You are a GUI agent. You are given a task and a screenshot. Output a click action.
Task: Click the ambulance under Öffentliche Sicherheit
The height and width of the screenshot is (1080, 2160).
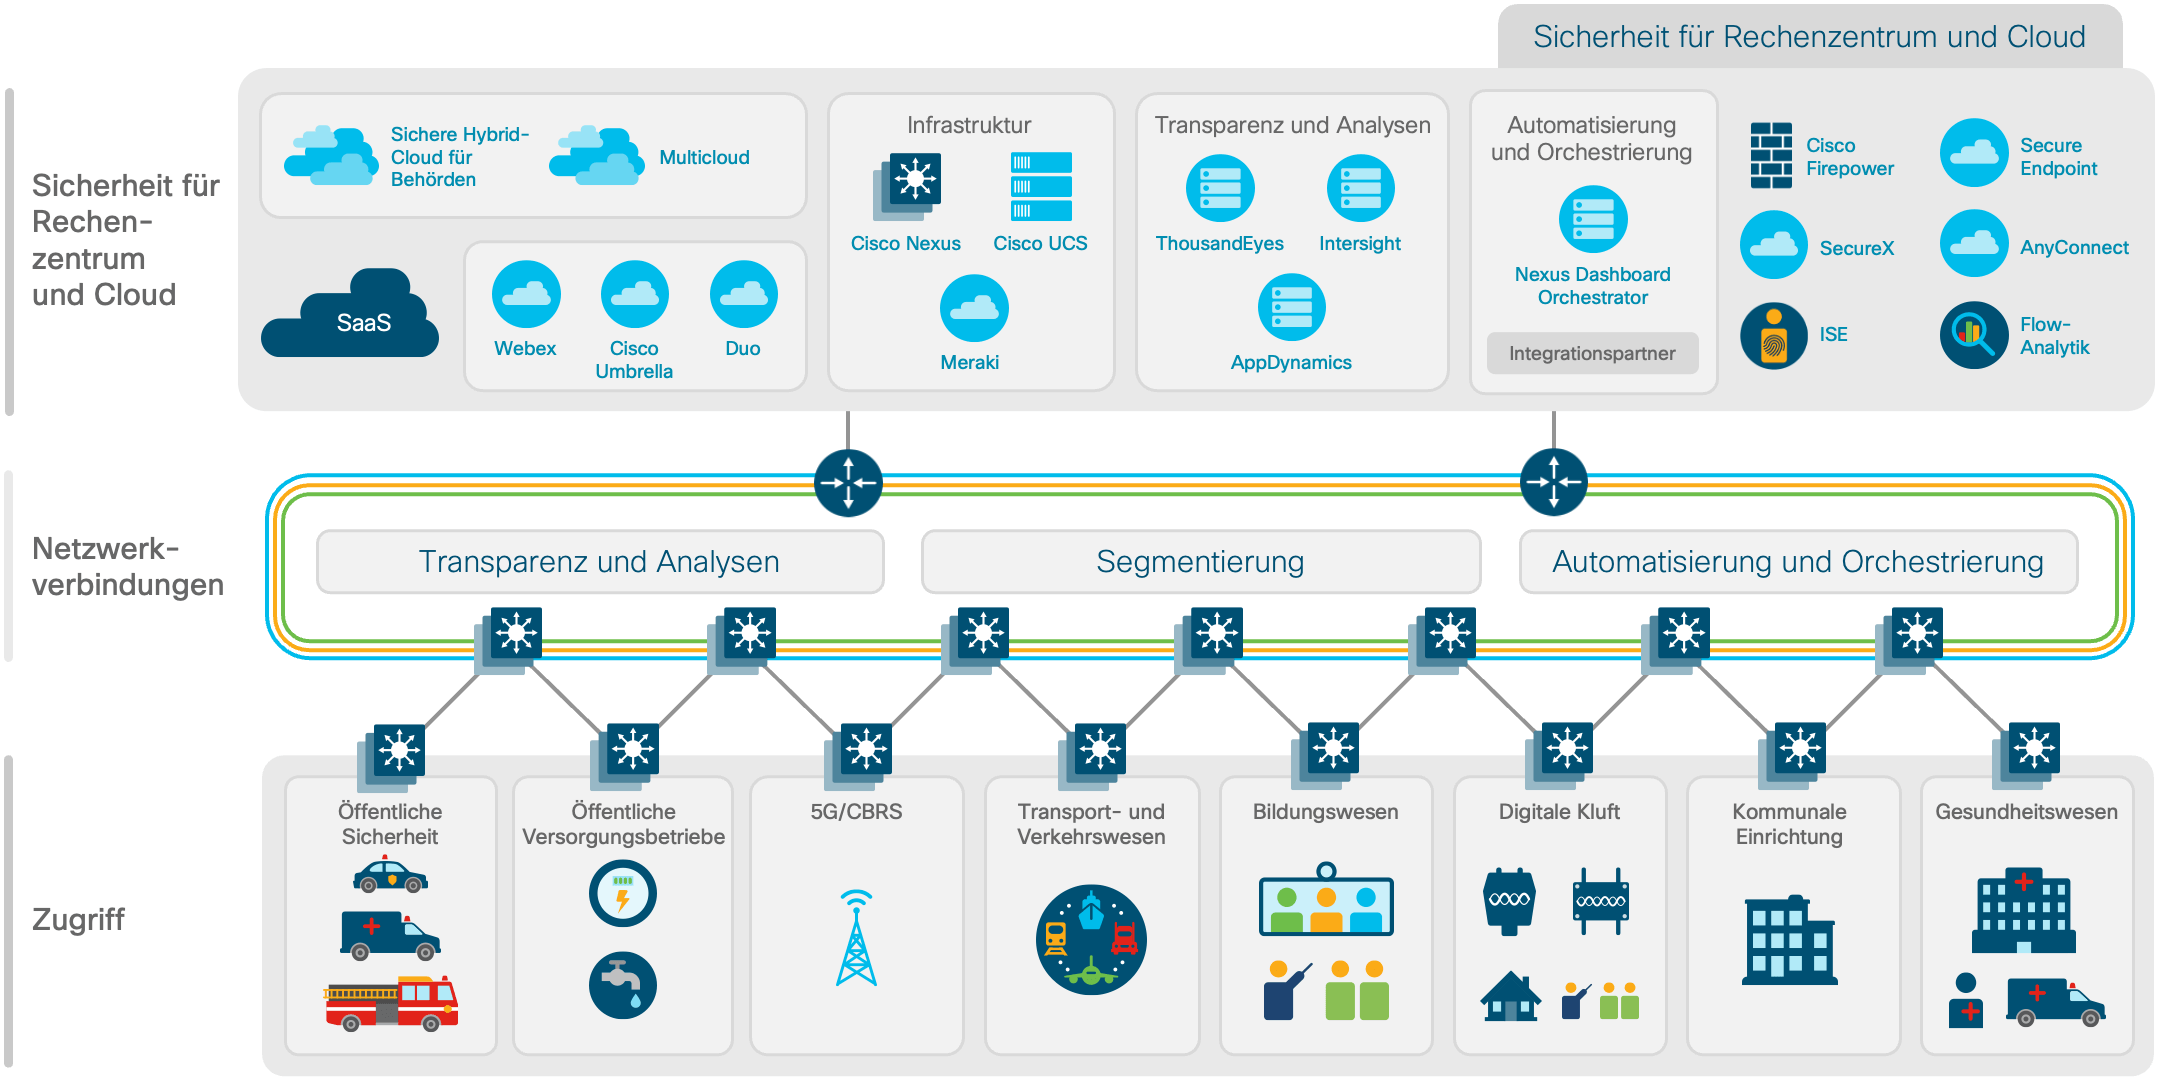pos(390,936)
